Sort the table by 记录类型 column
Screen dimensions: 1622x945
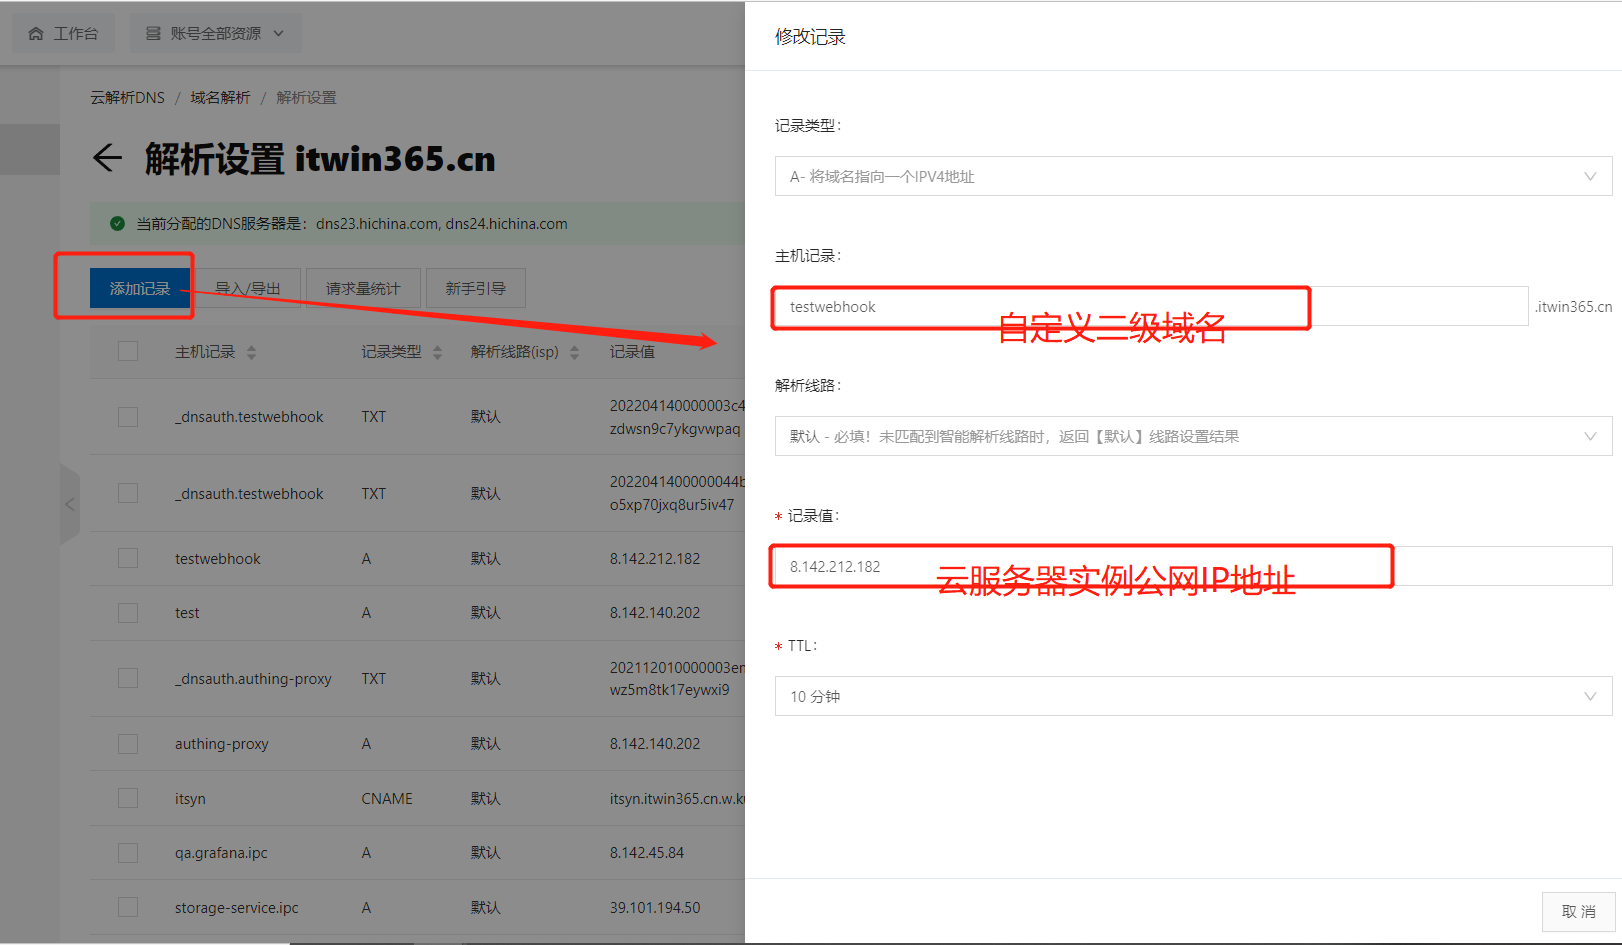[437, 352]
